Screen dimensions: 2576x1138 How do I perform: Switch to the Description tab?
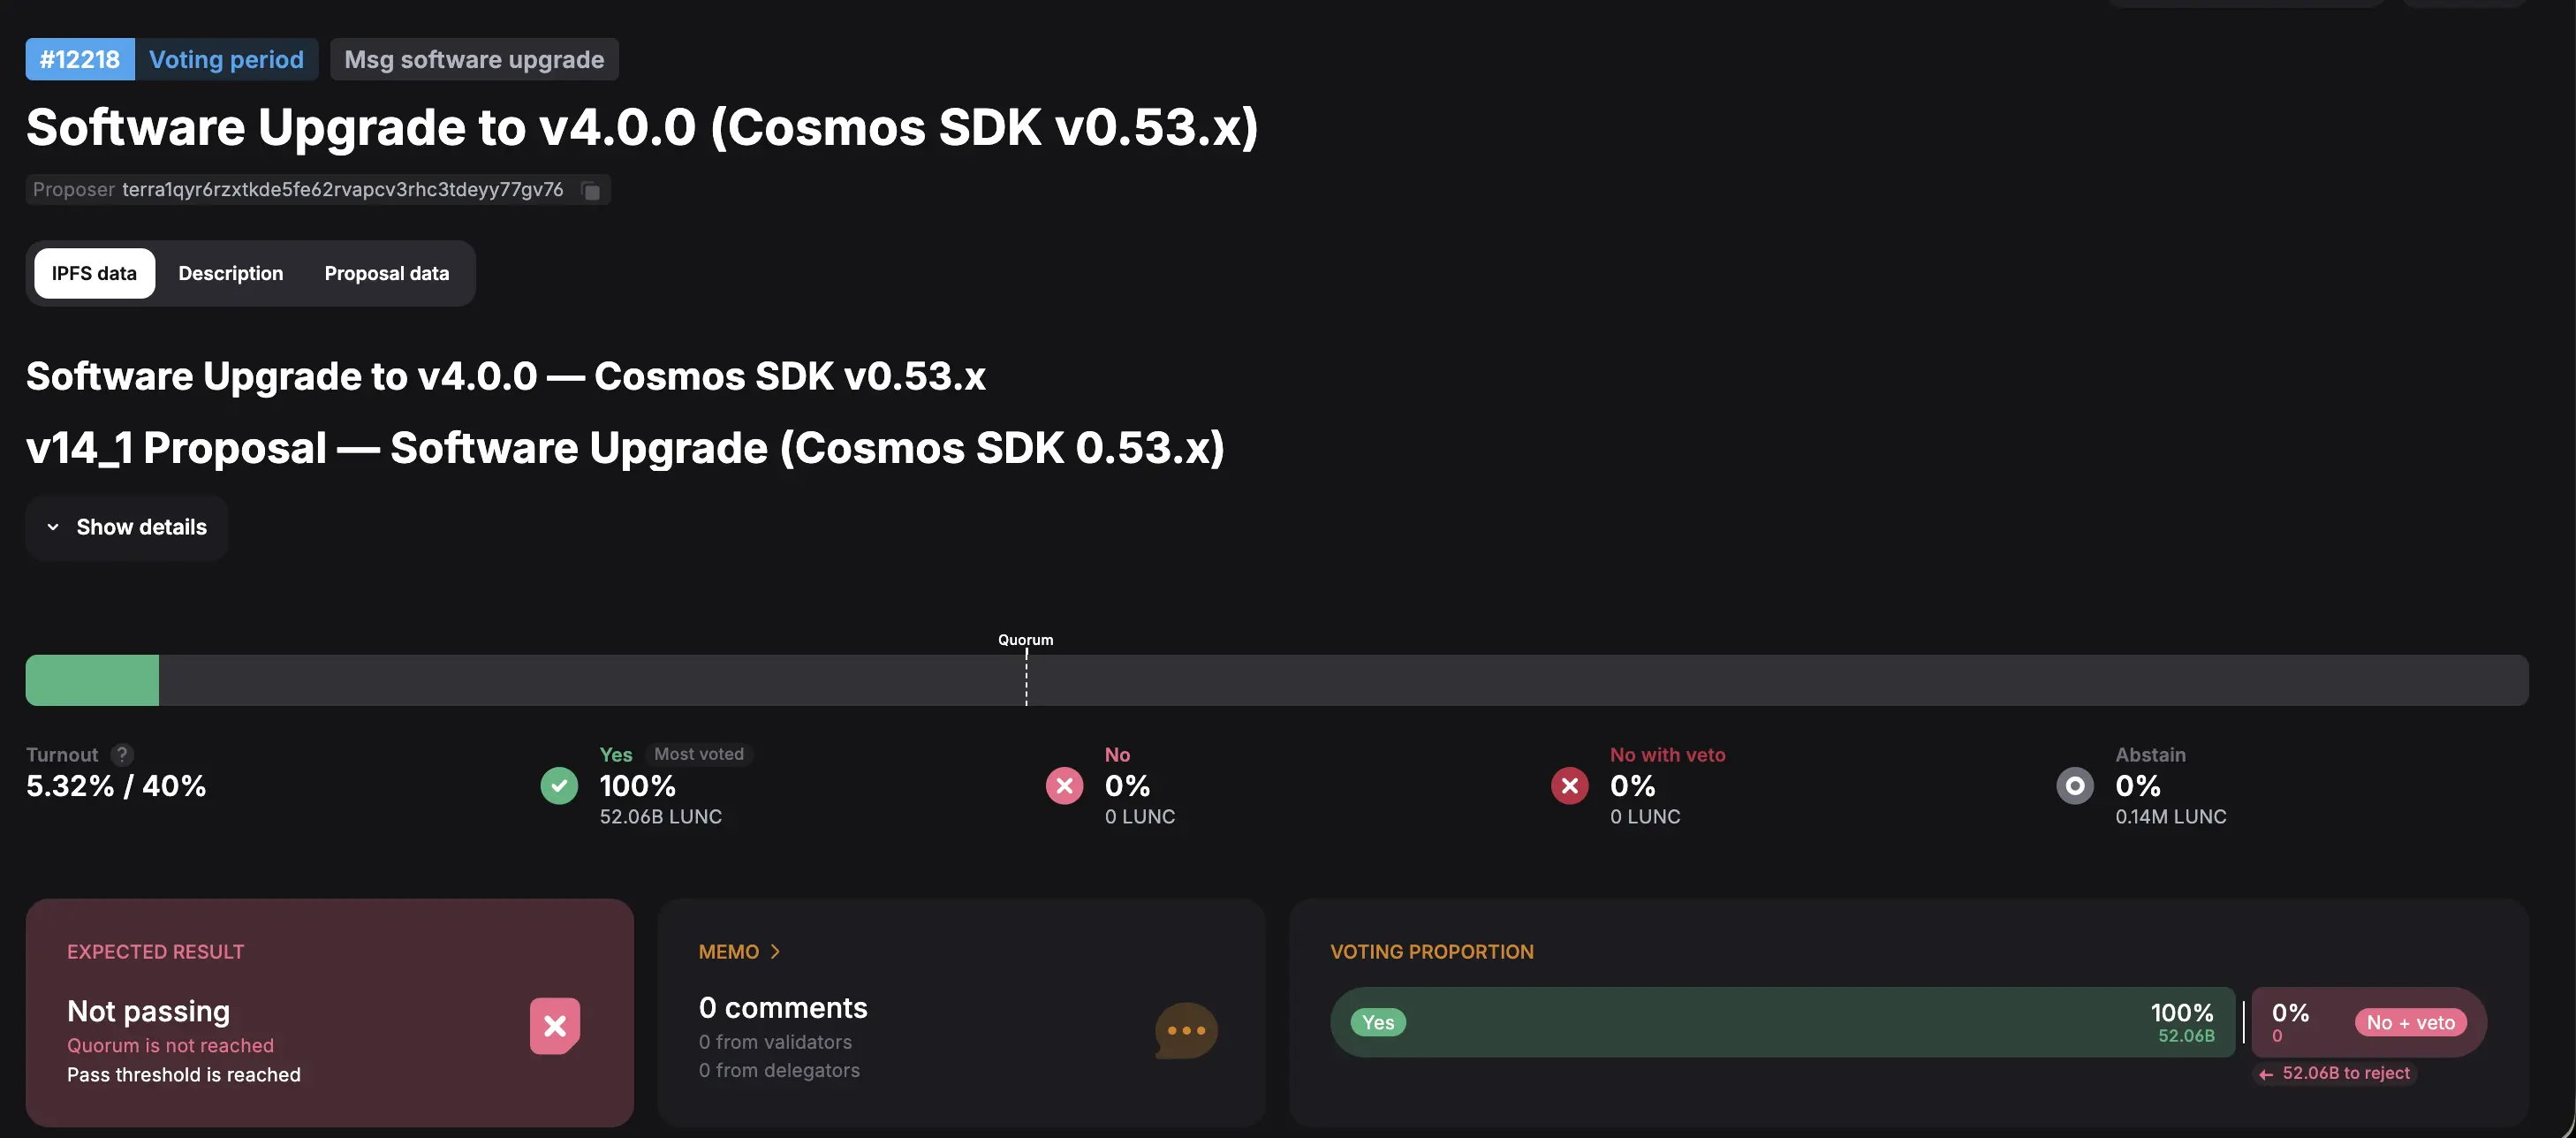230,273
